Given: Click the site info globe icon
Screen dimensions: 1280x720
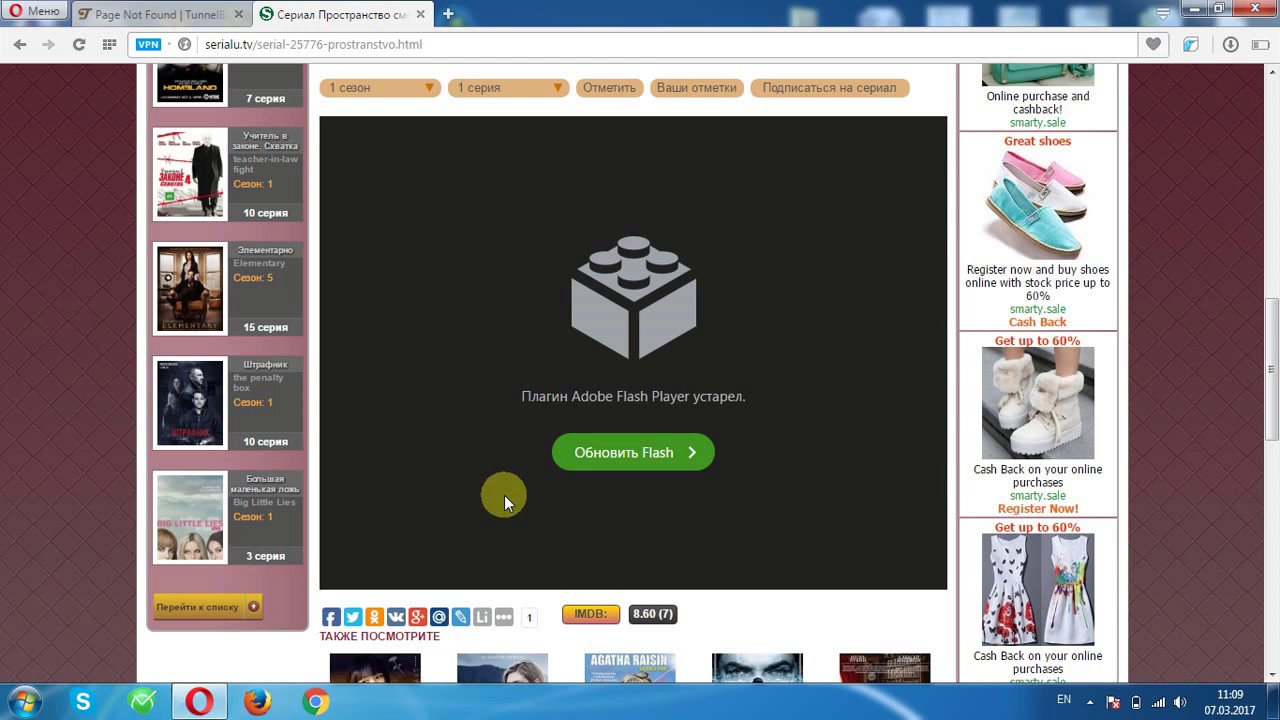Looking at the screenshot, I should click(x=184, y=44).
